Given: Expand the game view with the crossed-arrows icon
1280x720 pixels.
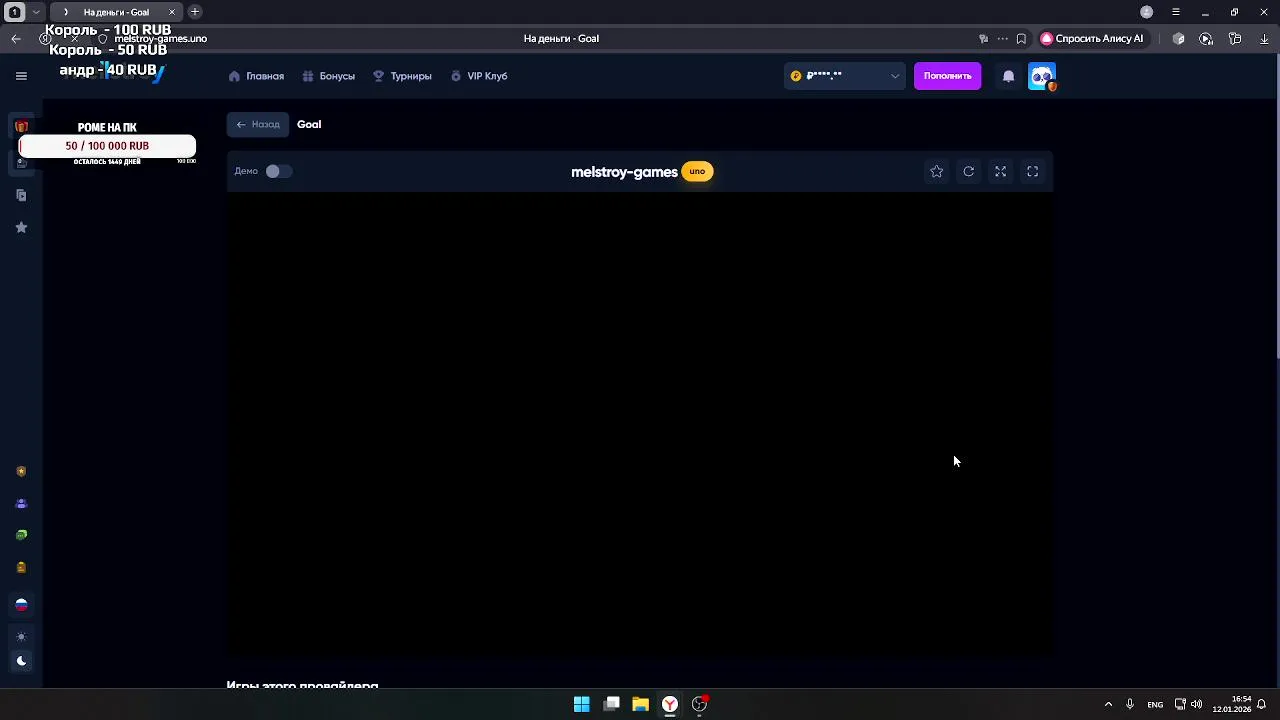Looking at the screenshot, I should click(1000, 172).
